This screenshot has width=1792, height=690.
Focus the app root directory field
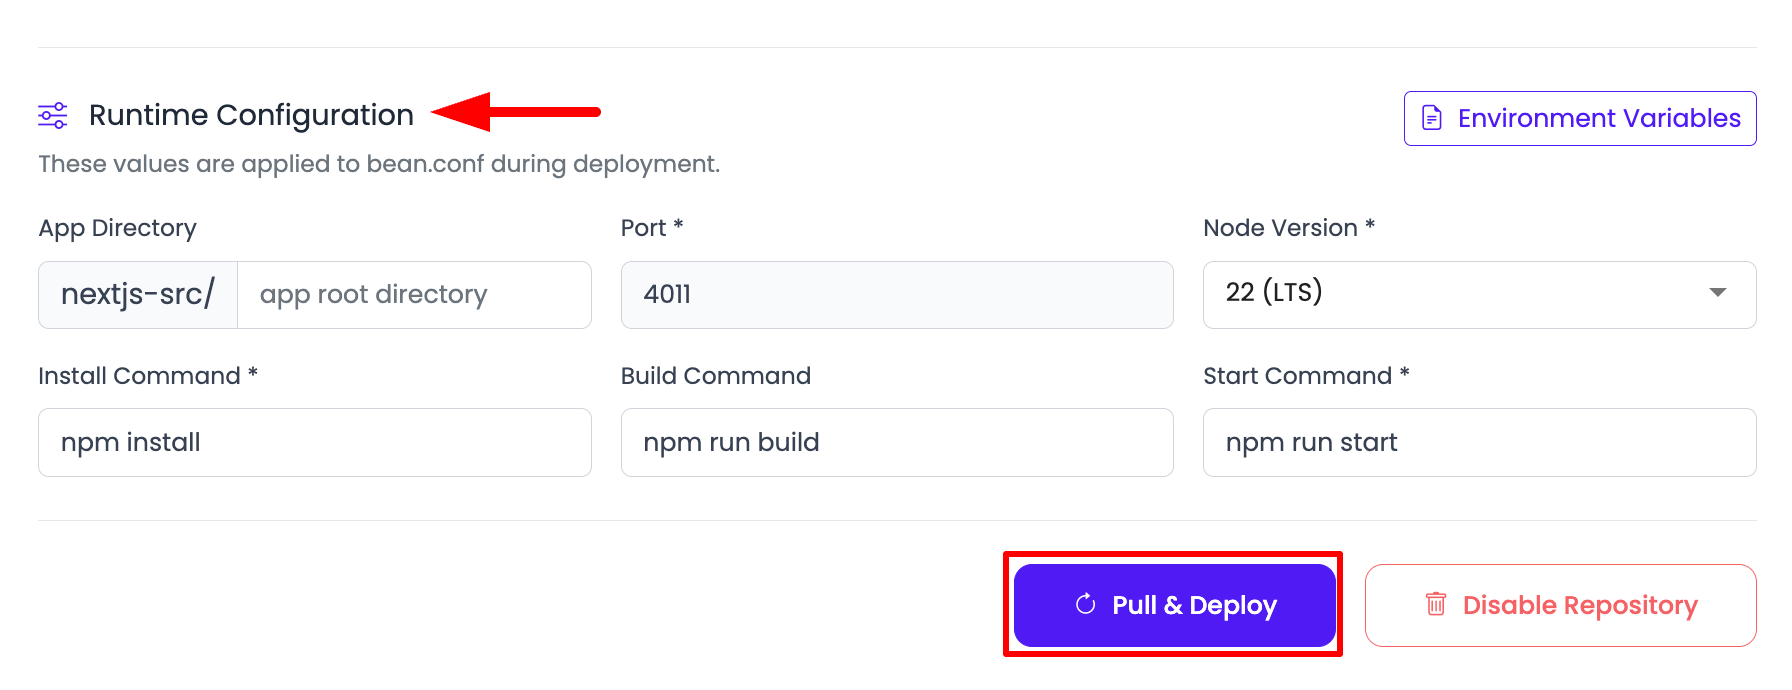(414, 295)
